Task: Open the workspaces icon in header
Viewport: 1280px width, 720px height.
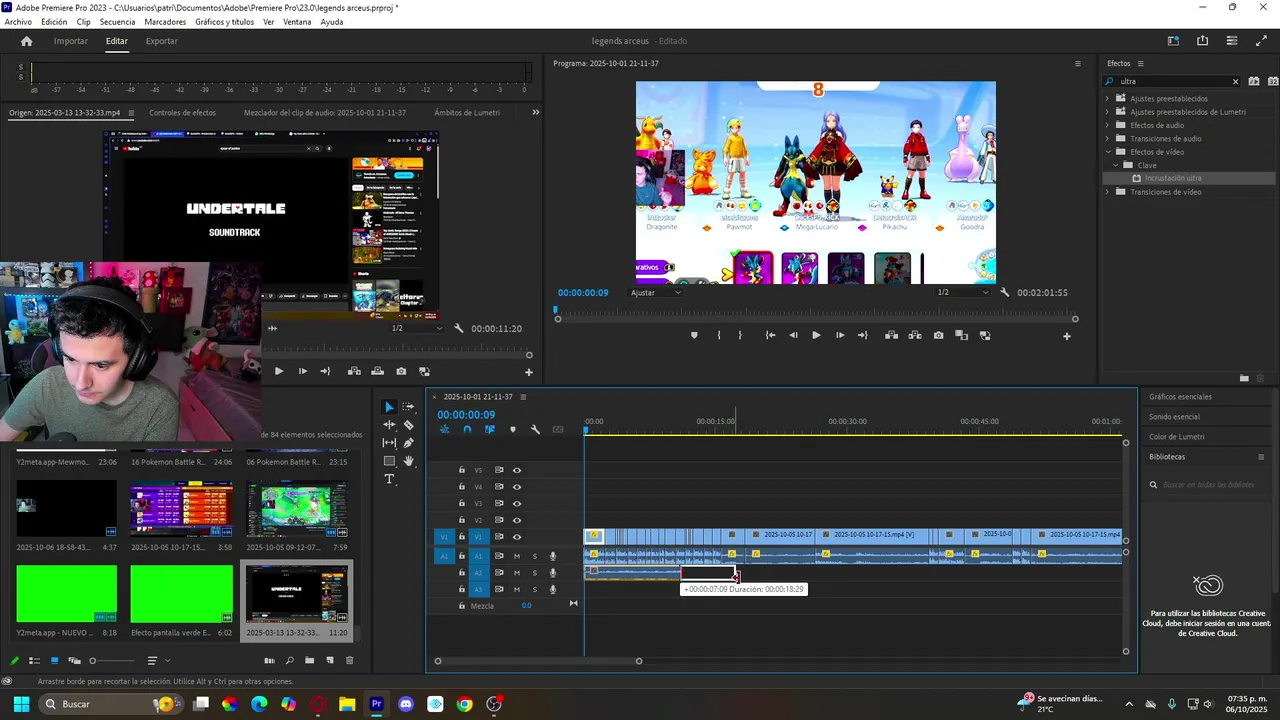Action: 1173,41
